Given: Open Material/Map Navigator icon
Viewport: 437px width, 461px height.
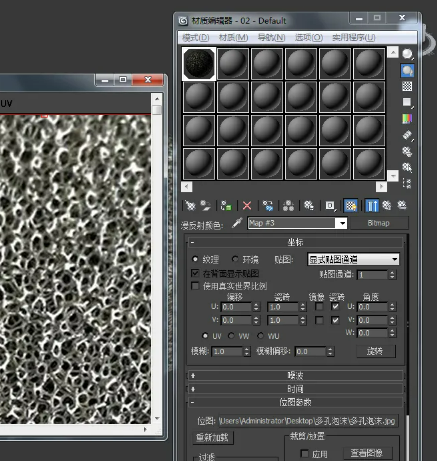Looking at the screenshot, I should pos(407,183).
